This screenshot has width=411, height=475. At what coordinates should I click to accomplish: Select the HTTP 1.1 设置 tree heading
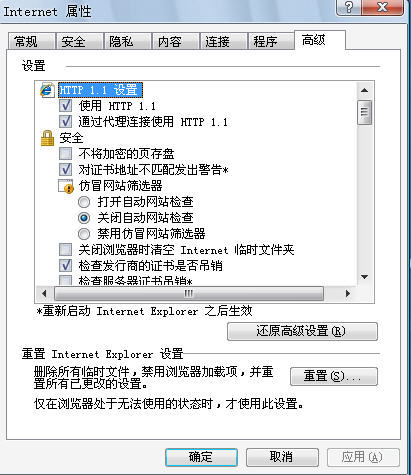pos(100,90)
